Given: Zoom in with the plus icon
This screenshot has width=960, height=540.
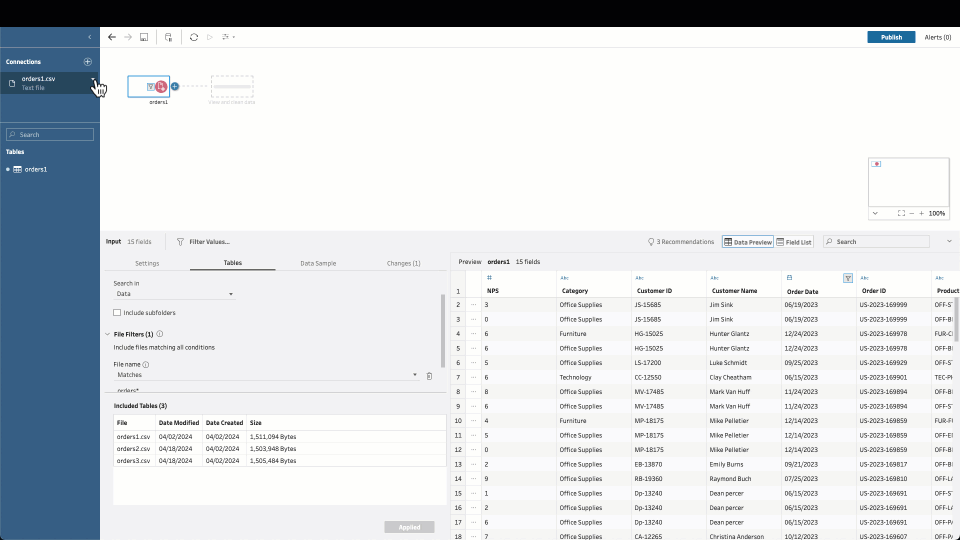Looking at the screenshot, I should tap(921, 213).
